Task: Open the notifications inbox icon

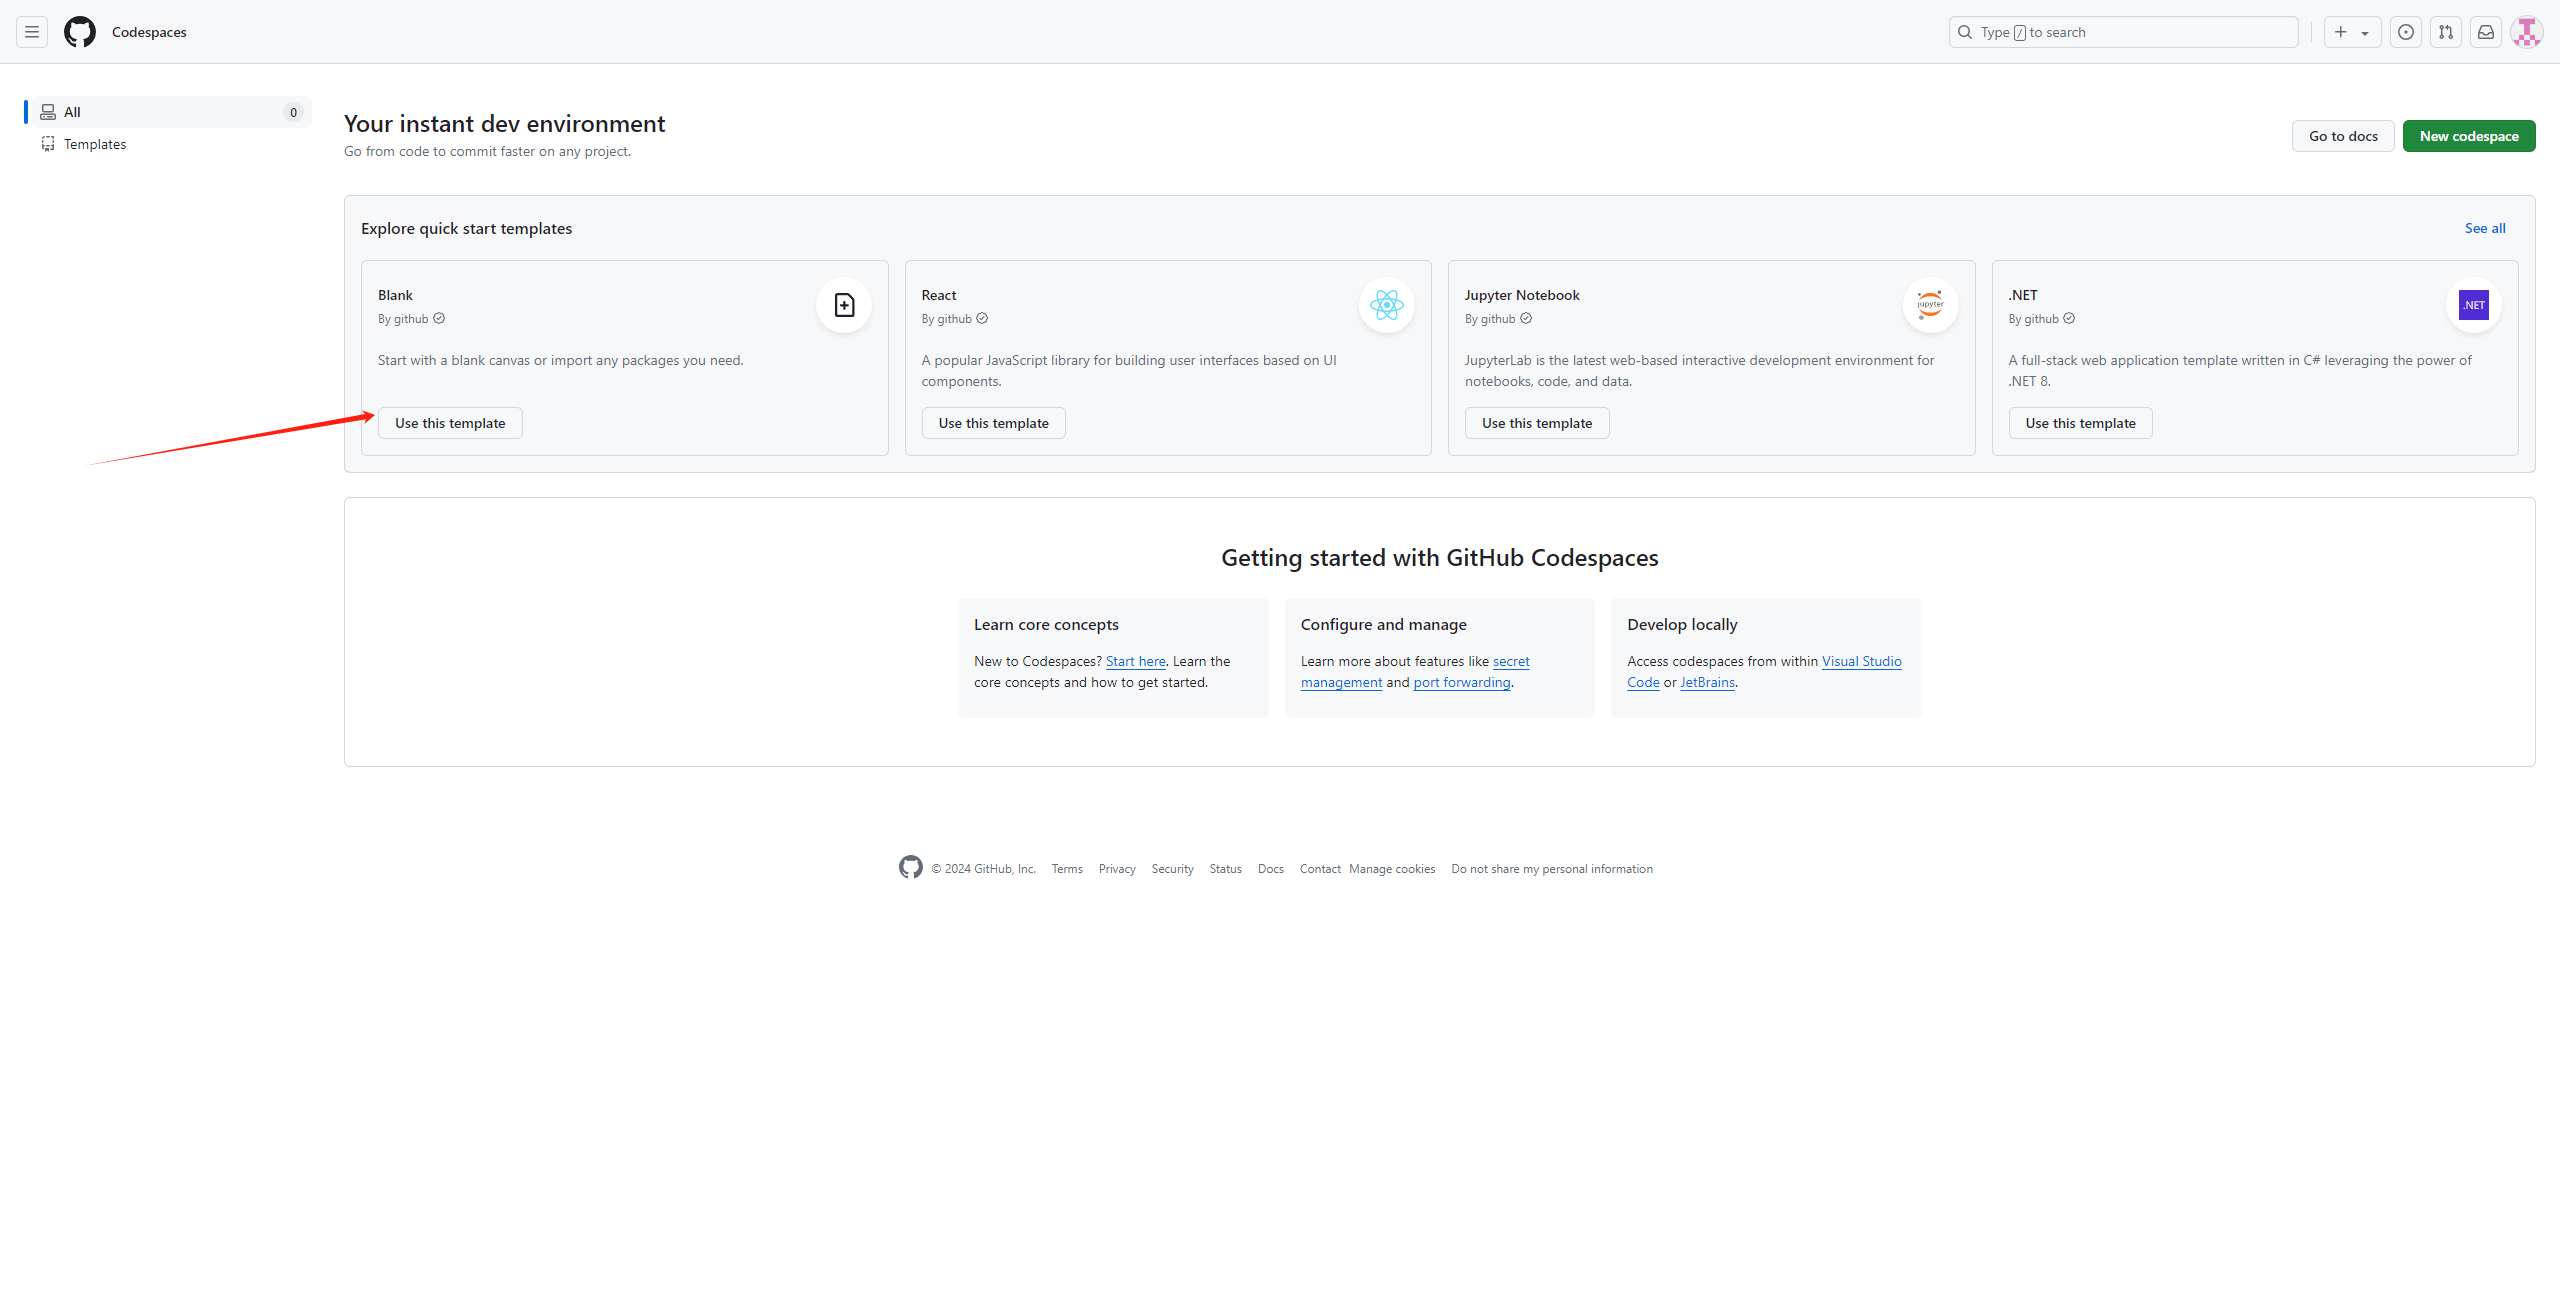Action: (2486, 32)
